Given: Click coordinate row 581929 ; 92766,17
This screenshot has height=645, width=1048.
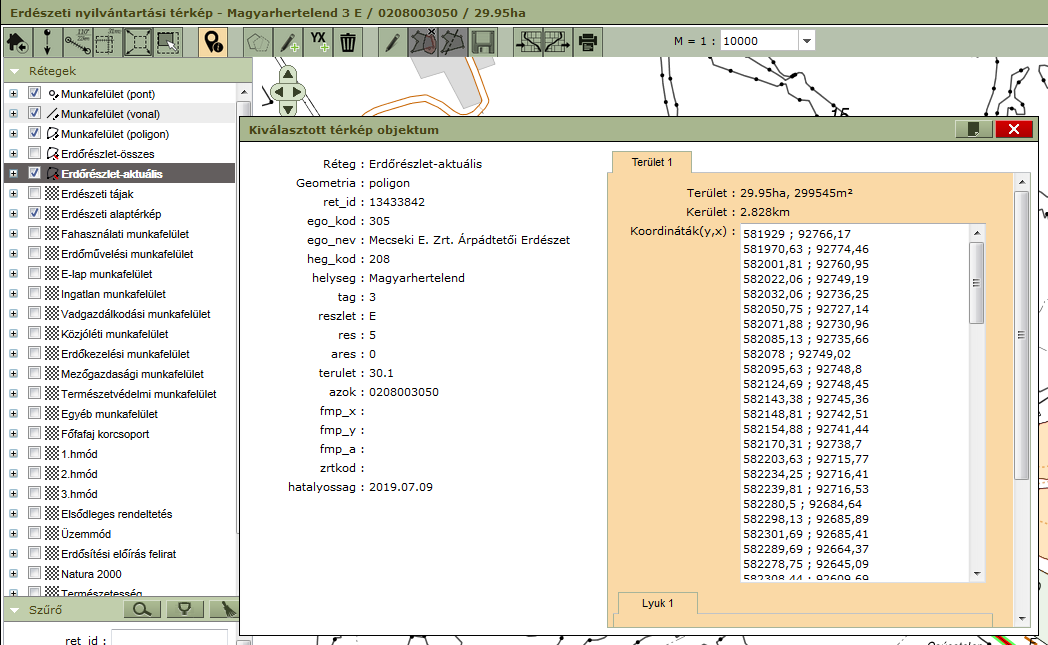Looking at the screenshot, I should 797,234.
